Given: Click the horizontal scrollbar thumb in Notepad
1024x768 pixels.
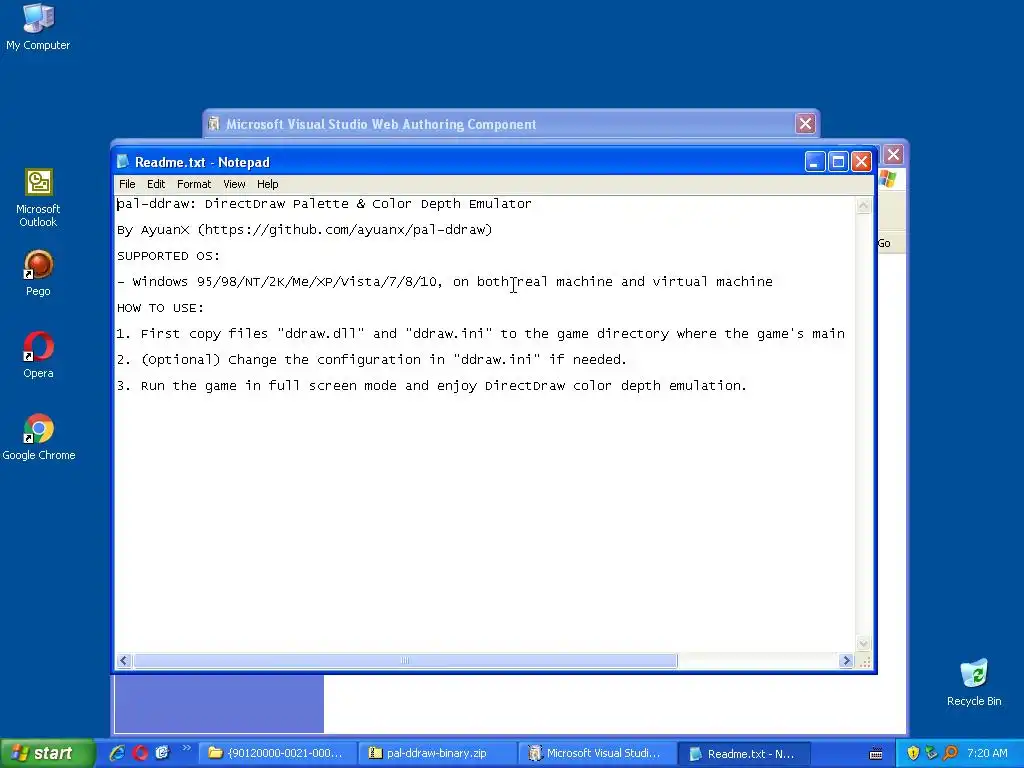Looking at the screenshot, I should tap(405, 660).
